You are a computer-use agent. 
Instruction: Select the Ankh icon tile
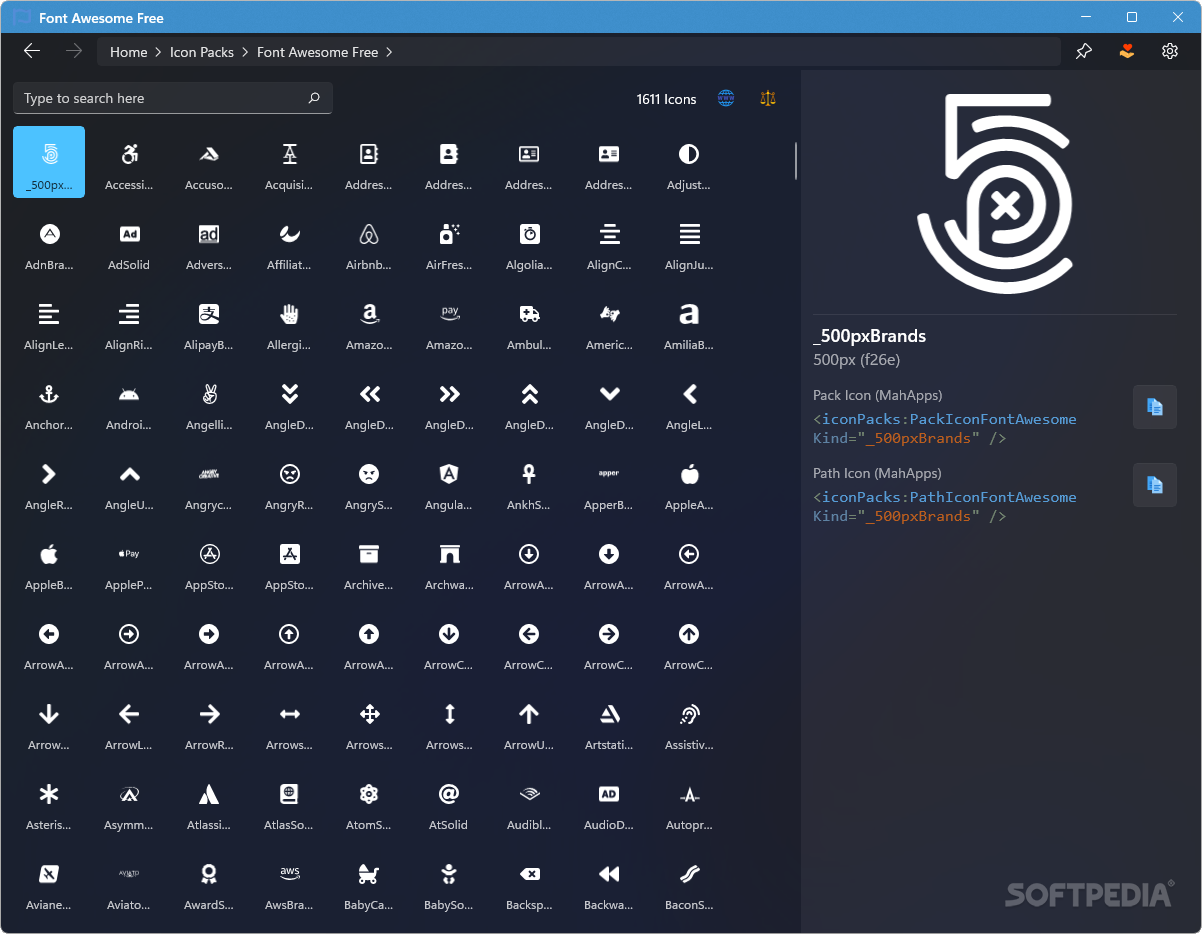(529, 482)
